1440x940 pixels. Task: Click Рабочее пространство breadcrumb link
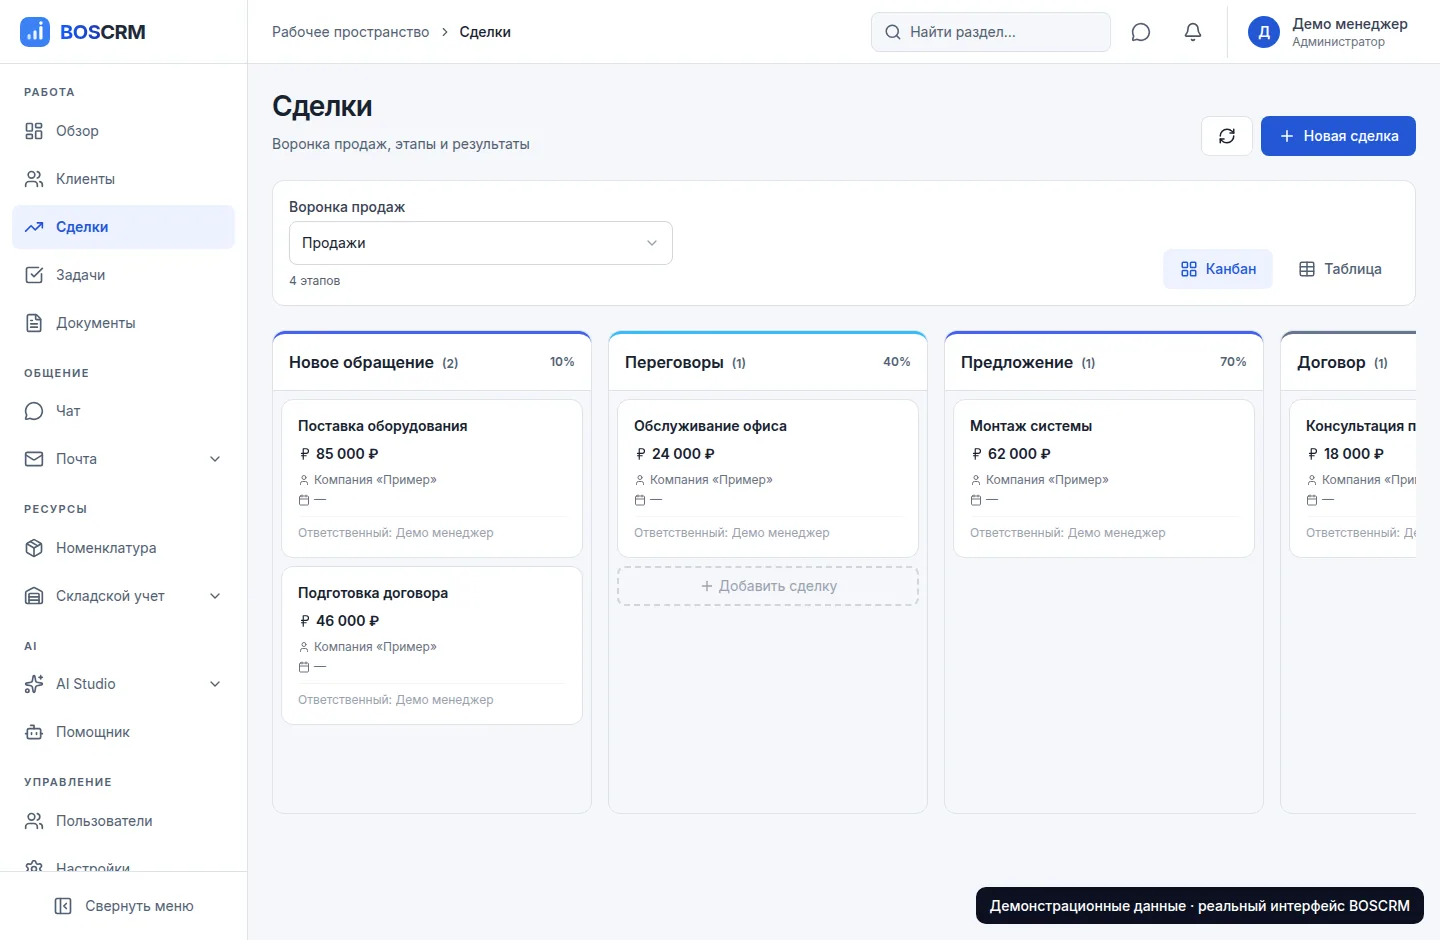tap(350, 32)
